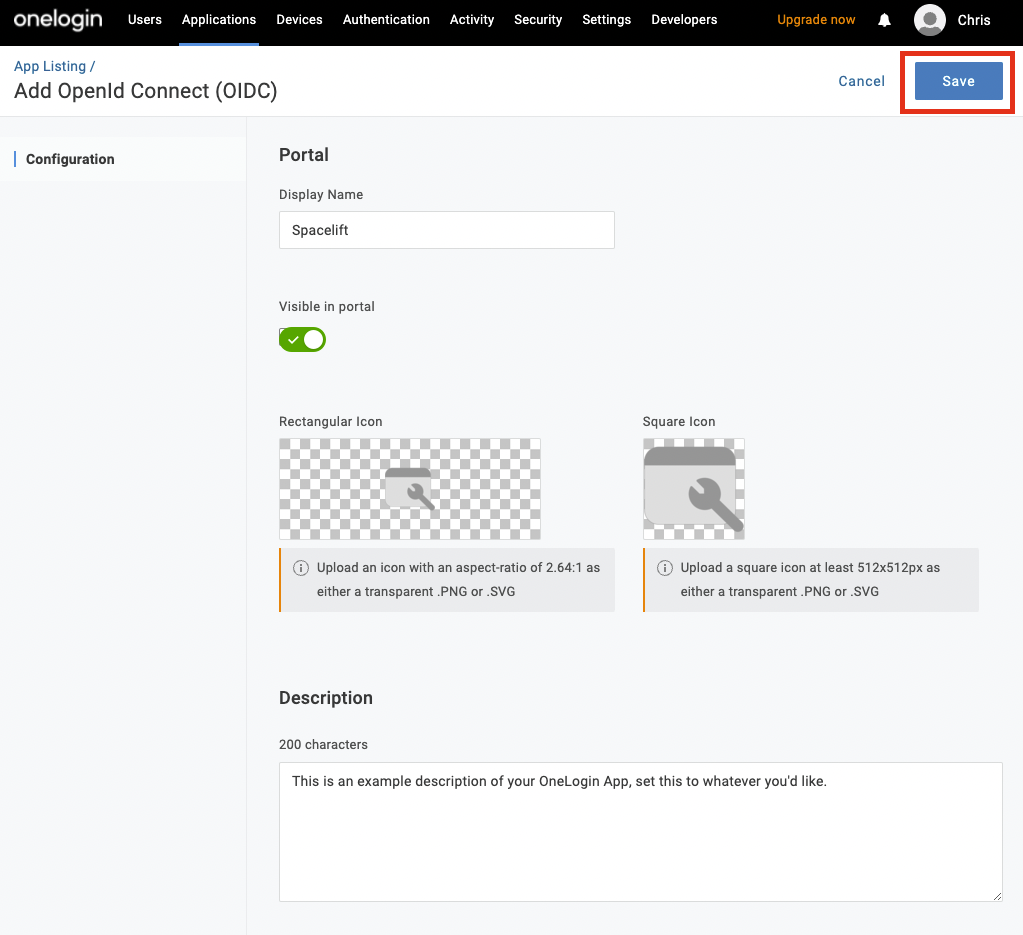Screen dimensions: 1023x935
Task: Click the Upgrade now link
Action: pyautogui.click(x=817, y=19)
